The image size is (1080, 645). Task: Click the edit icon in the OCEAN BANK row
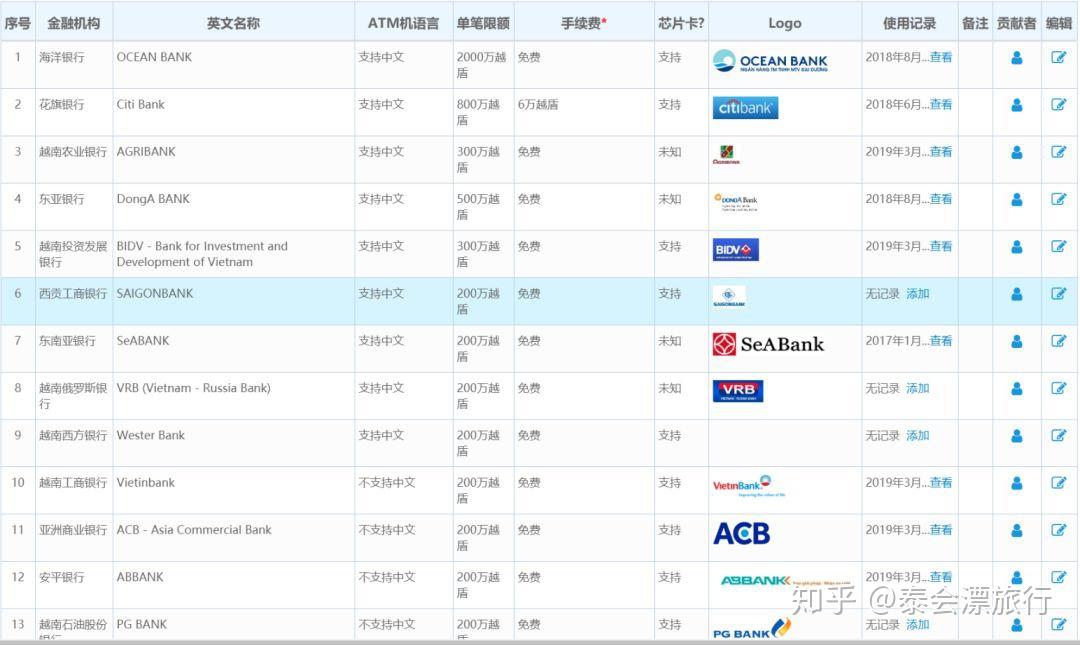[x=1059, y=57]
